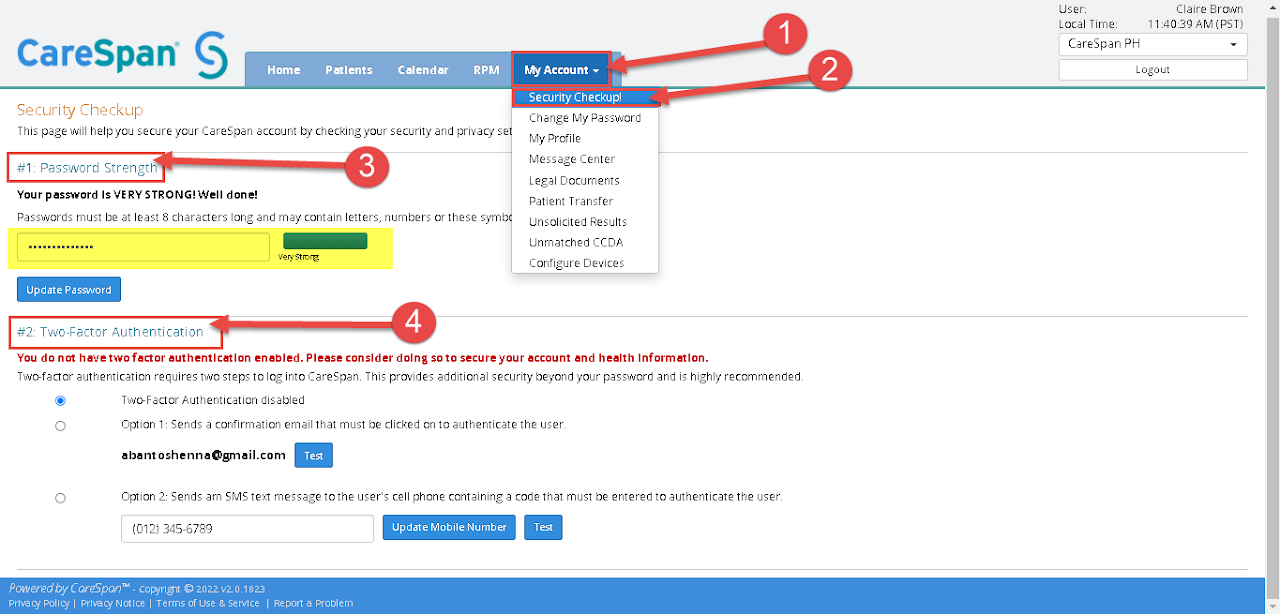Click the Claire Brown user name
This screenshot has height=614, width=1280.
1210,9
